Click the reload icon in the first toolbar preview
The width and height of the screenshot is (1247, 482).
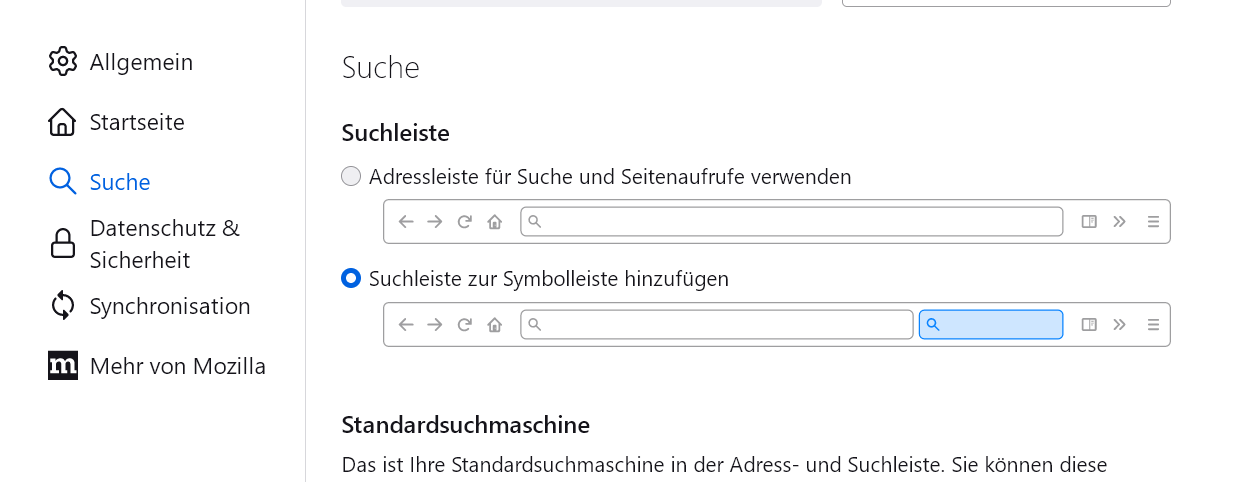(x=464, y=222)
